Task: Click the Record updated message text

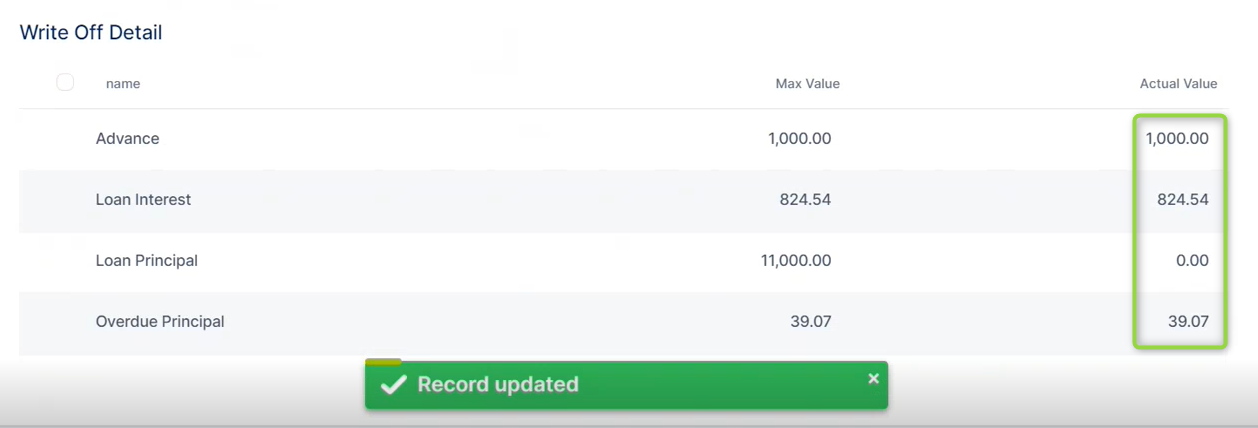Action: point(498,385)
